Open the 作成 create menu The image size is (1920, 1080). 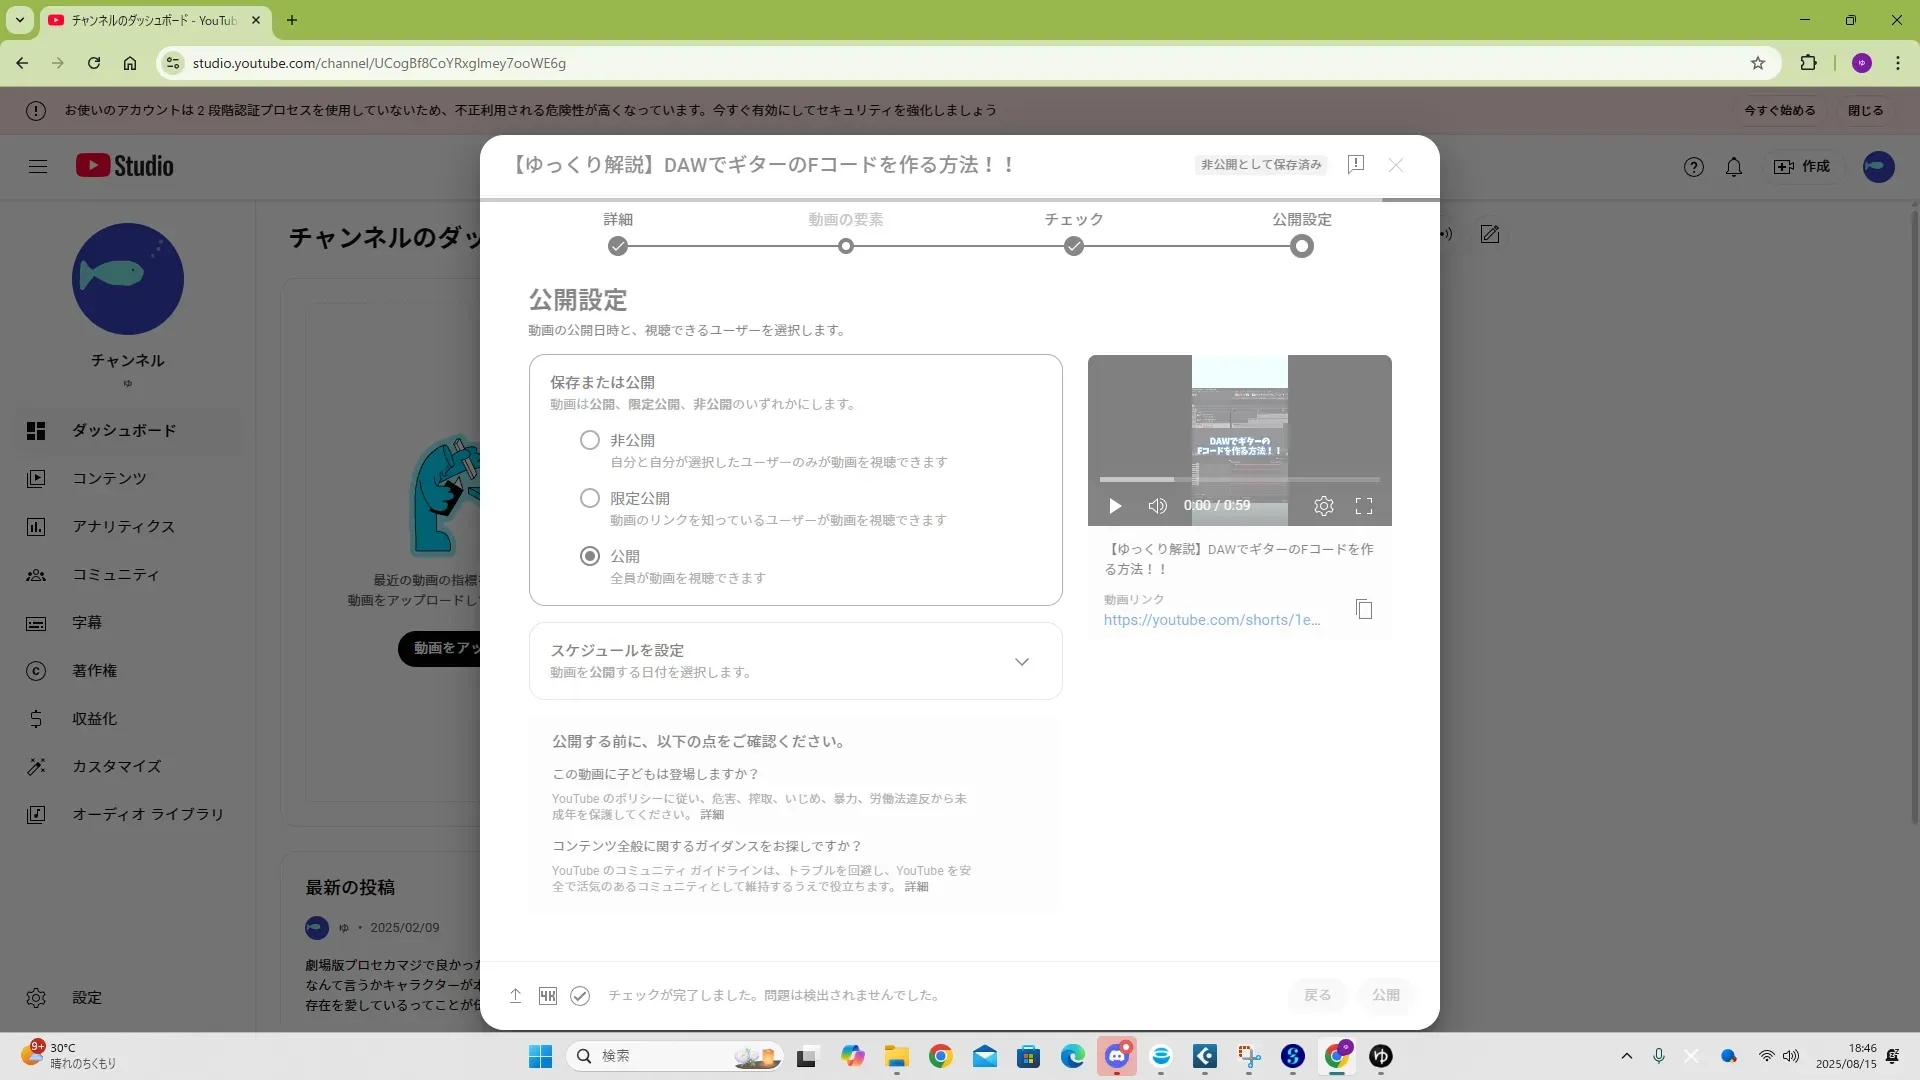tap(1802, 167)
